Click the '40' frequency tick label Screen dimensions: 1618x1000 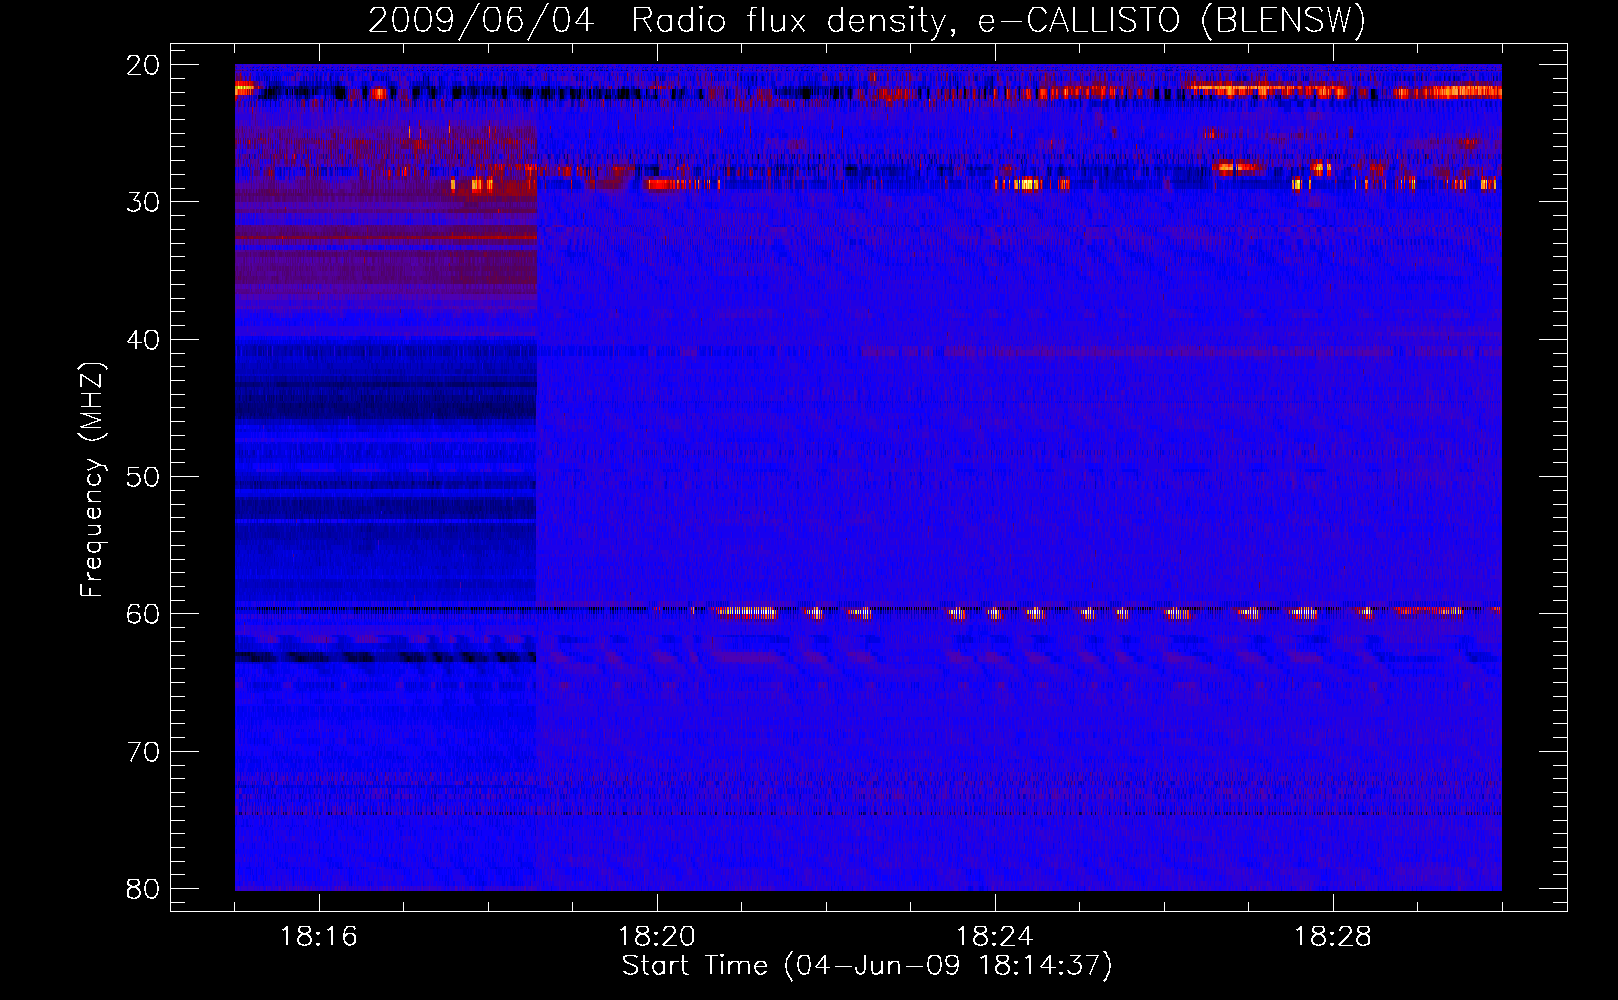[x=144, y=340]
